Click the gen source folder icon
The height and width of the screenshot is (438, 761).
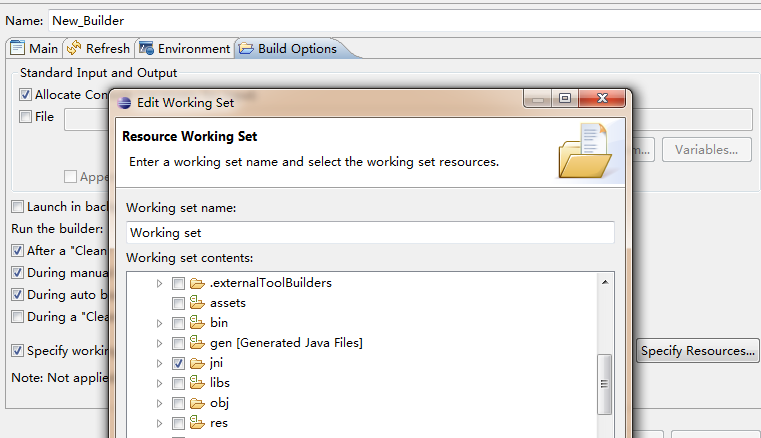(x=197, y=343)
